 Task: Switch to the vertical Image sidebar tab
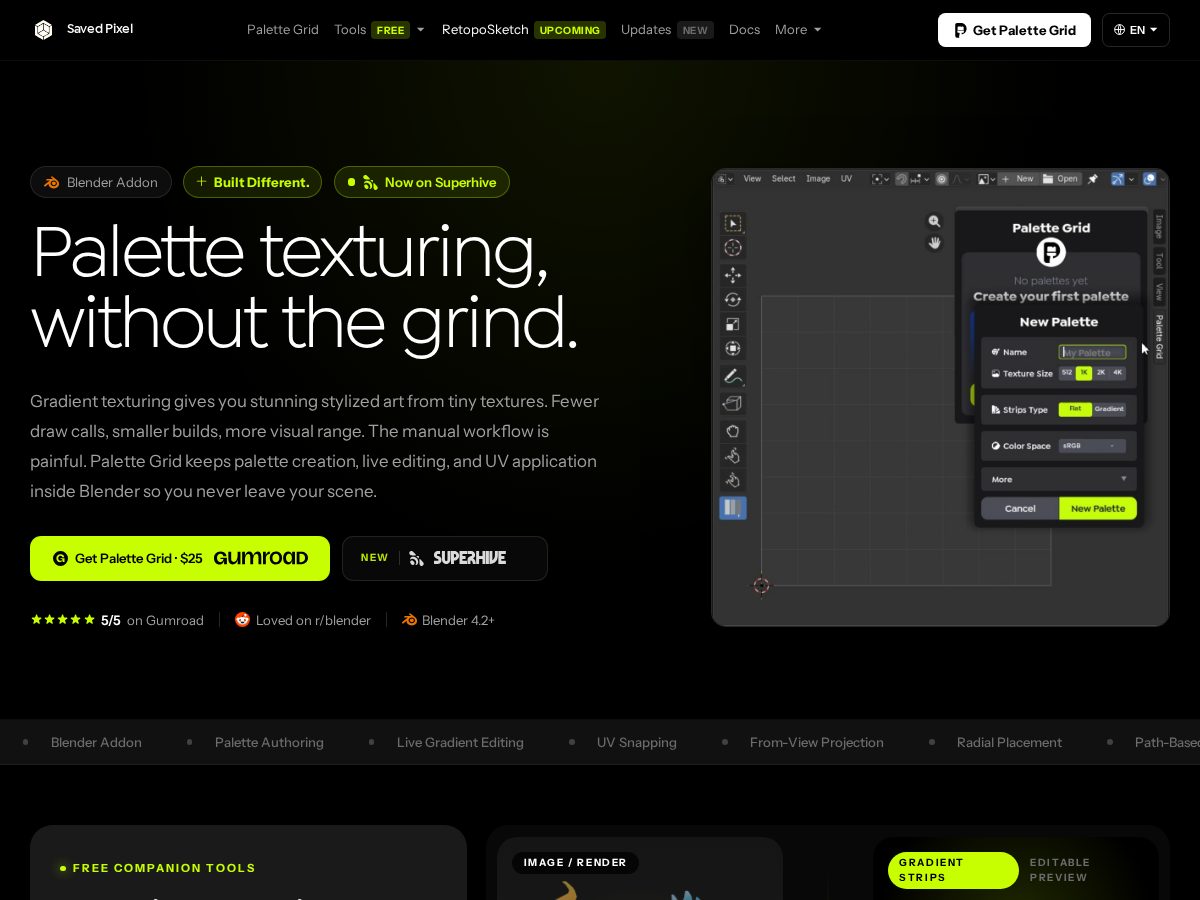[x=1160, y=226]
